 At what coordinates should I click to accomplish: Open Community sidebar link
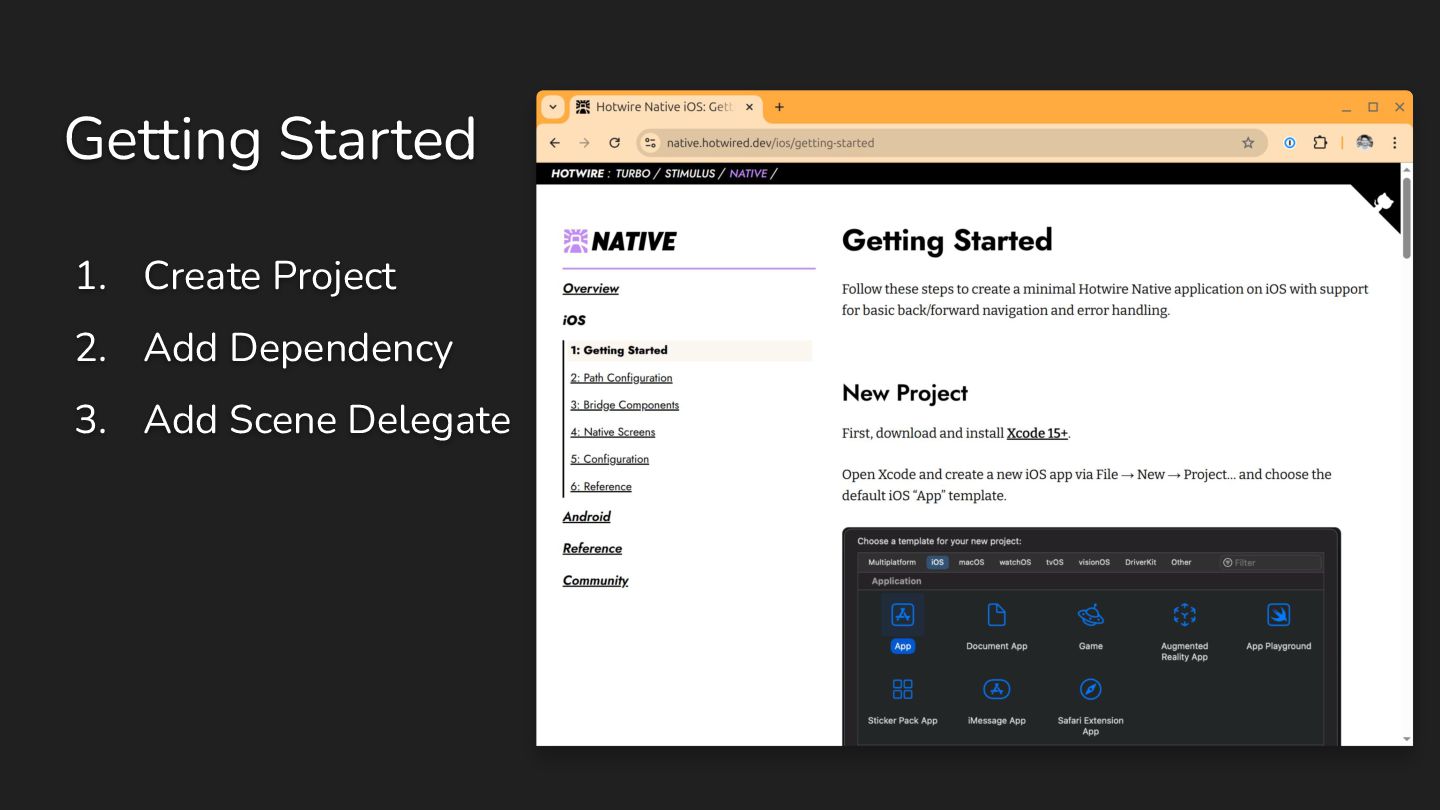(x=595, y=580)
